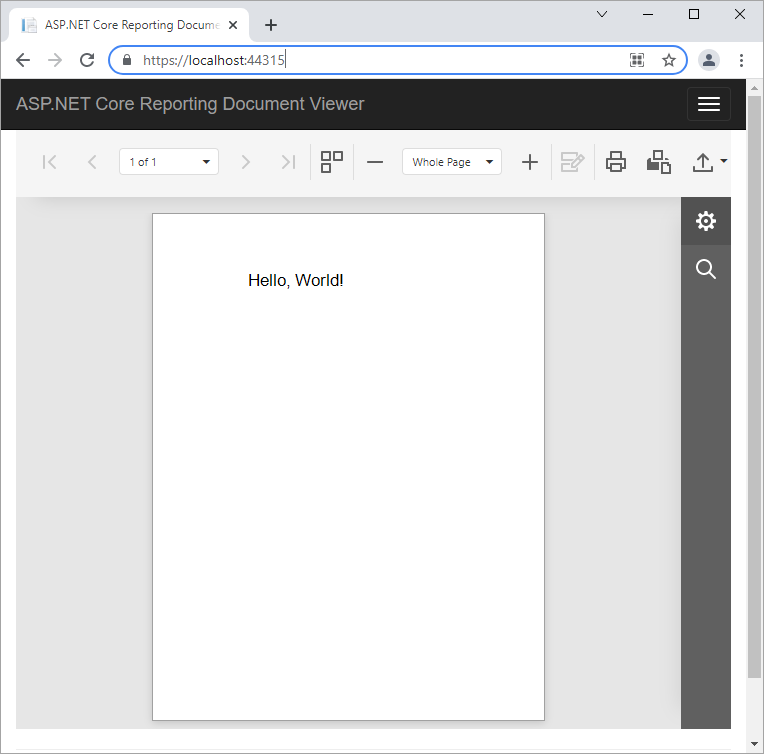
Task: Click the vertical page scrollbar
Action: (x=754, y=386)
